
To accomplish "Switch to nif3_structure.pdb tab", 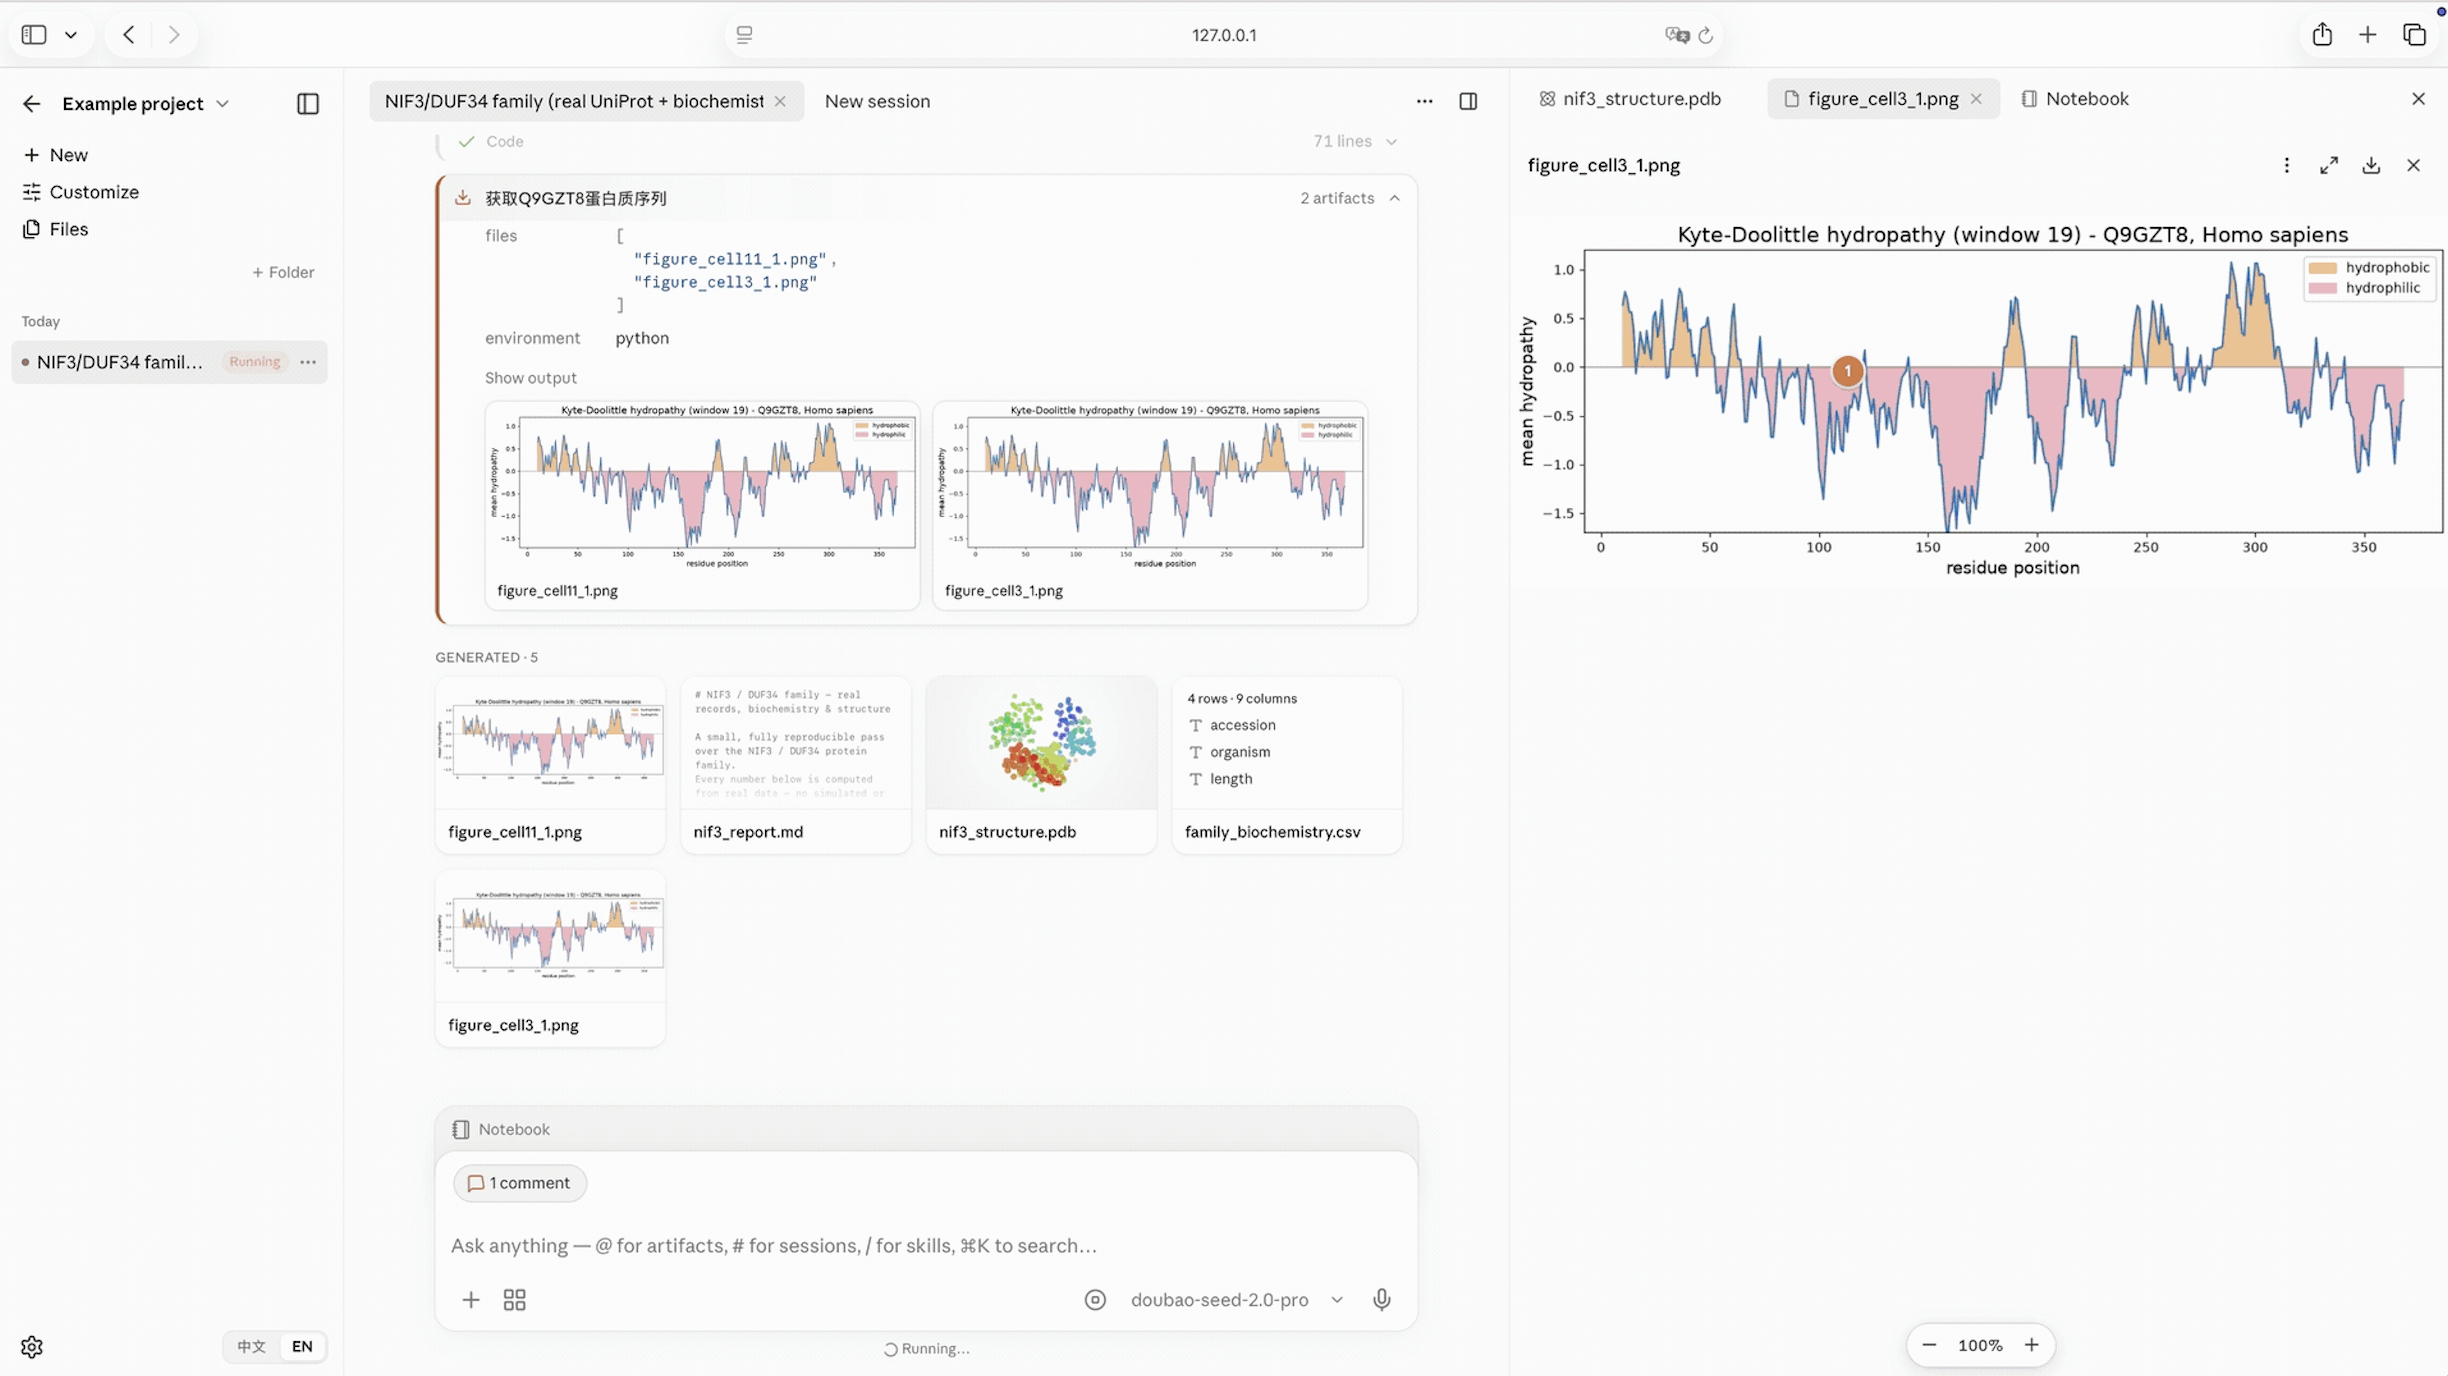I will 1631,99.
